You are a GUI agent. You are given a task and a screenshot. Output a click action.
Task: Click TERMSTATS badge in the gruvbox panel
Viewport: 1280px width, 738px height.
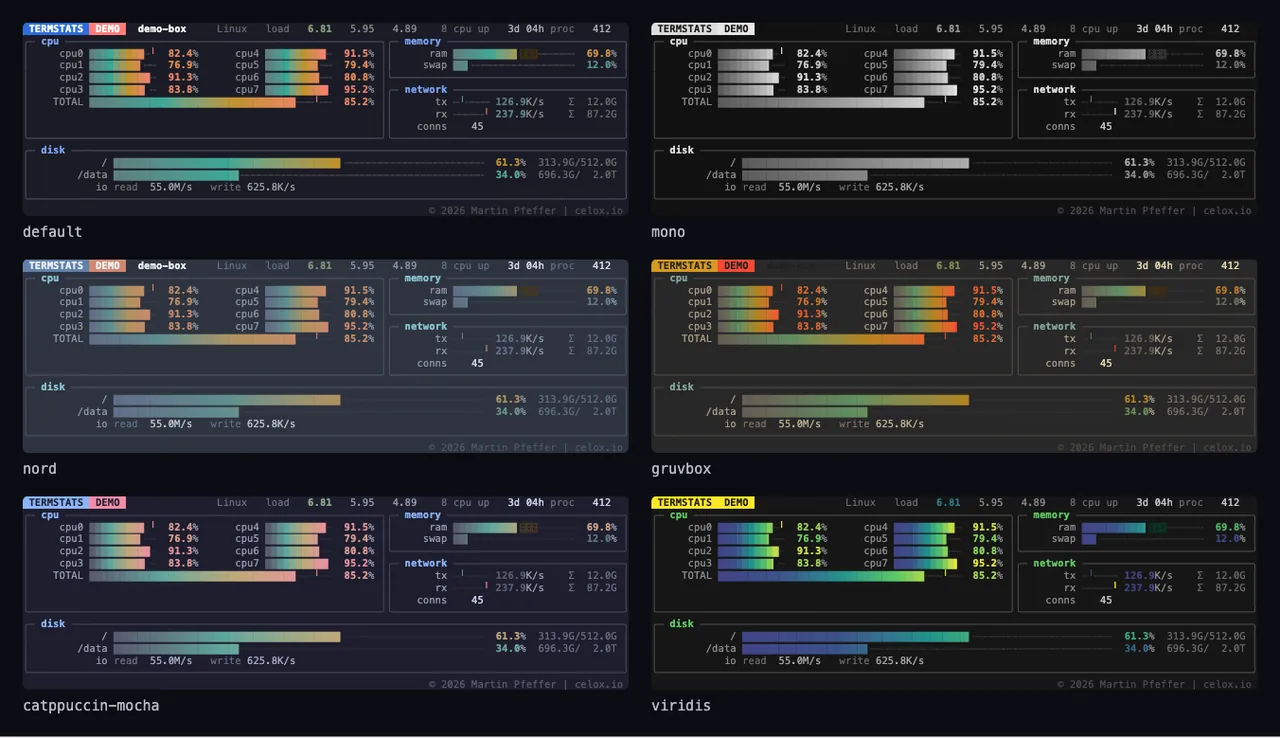(x=685, y=266)
